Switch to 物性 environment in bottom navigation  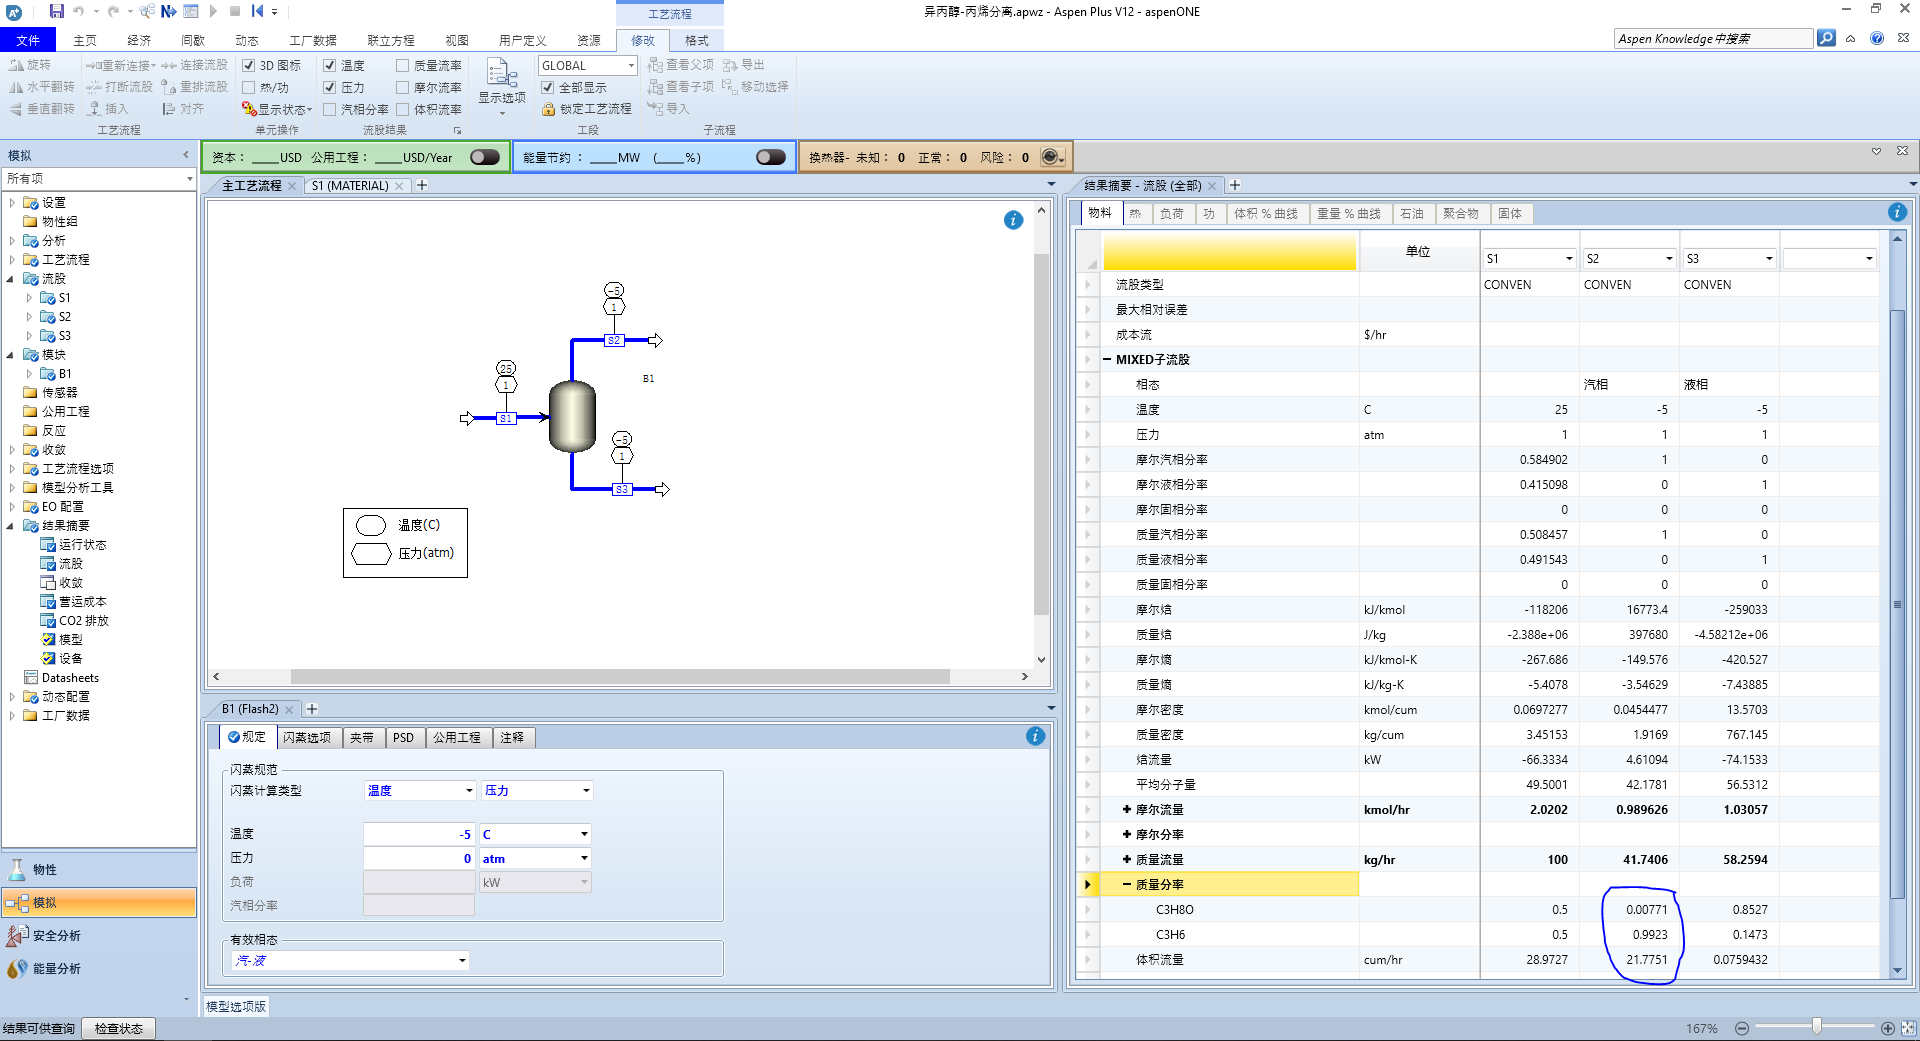99,869
